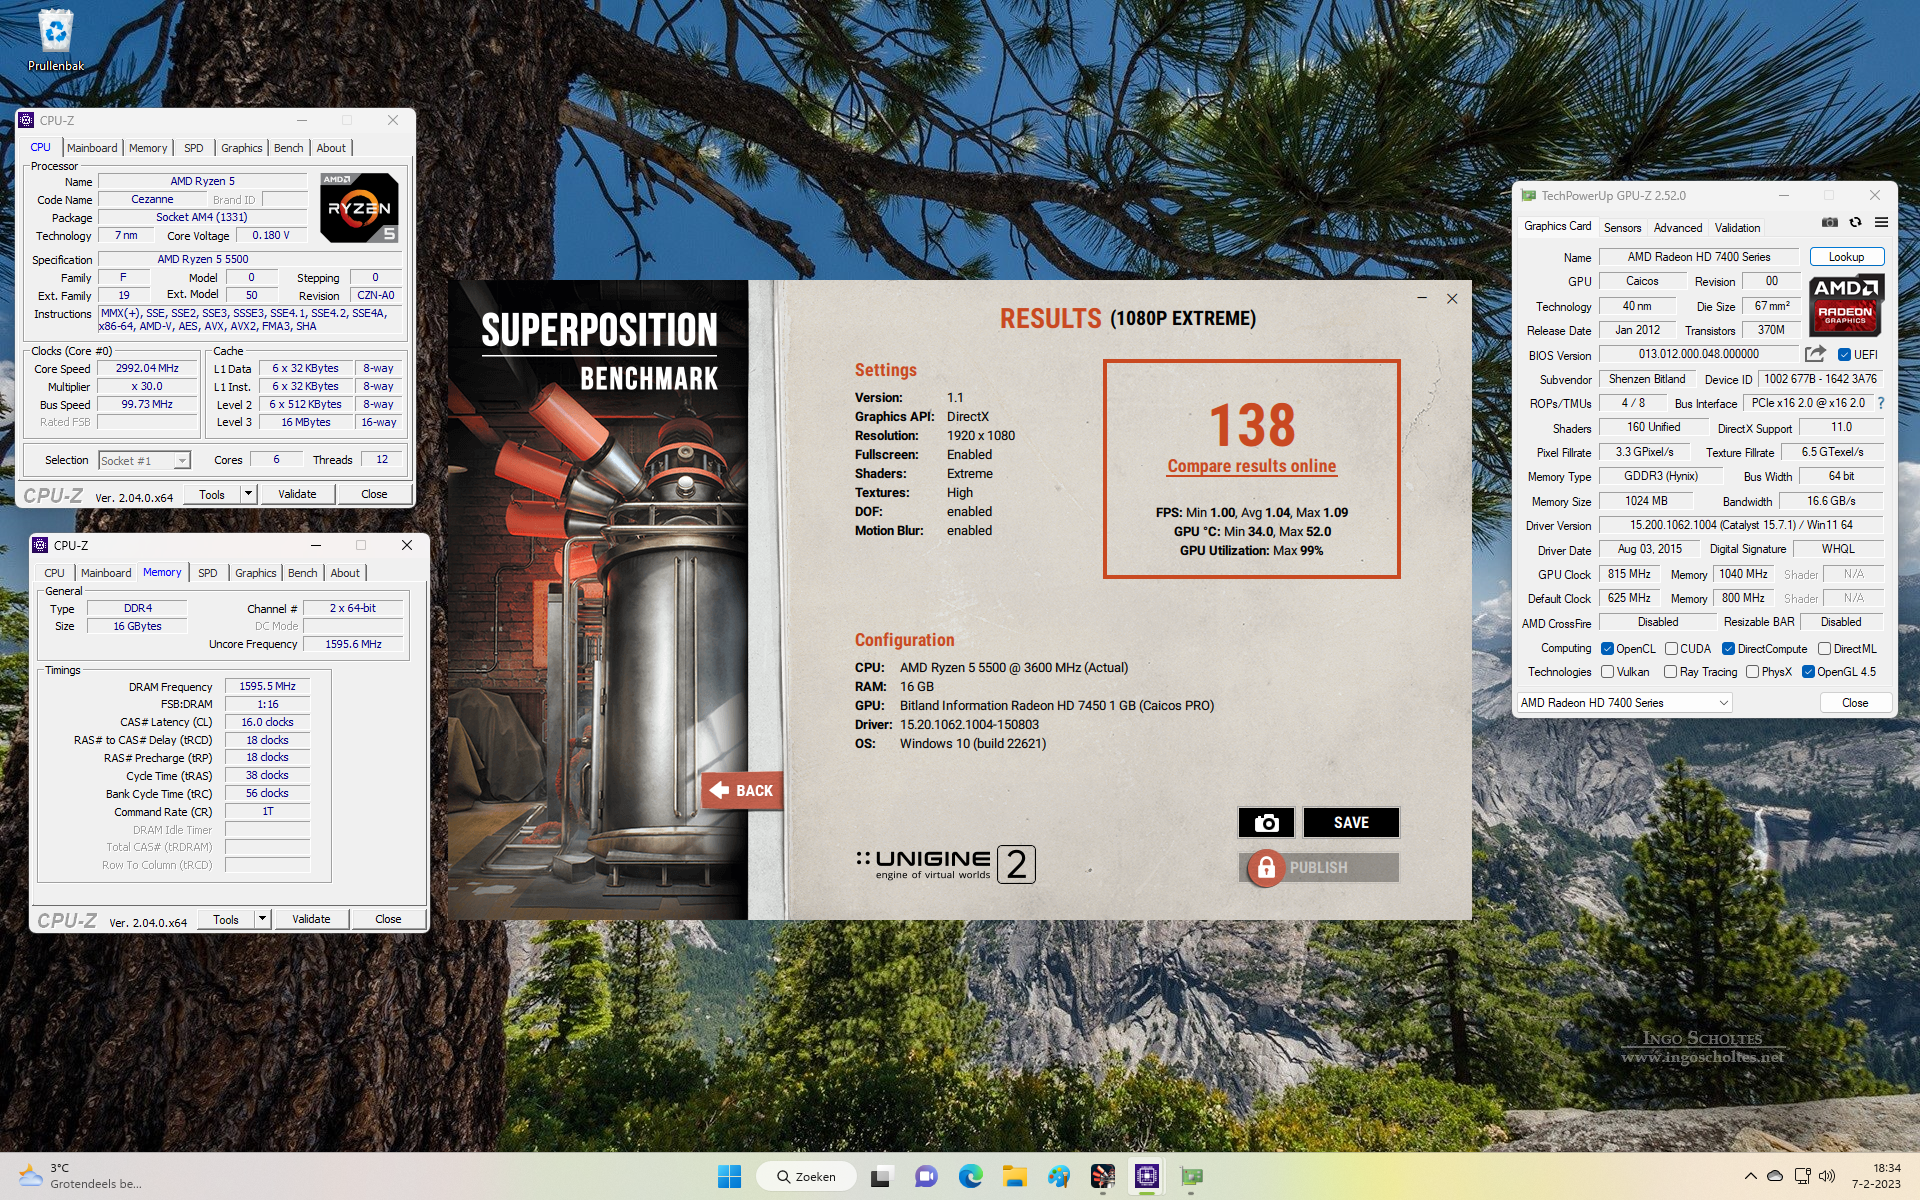Click the Close button in GPU-Z
The height and width of the screenshot is (1200, 1920).
coord(1855,703)
